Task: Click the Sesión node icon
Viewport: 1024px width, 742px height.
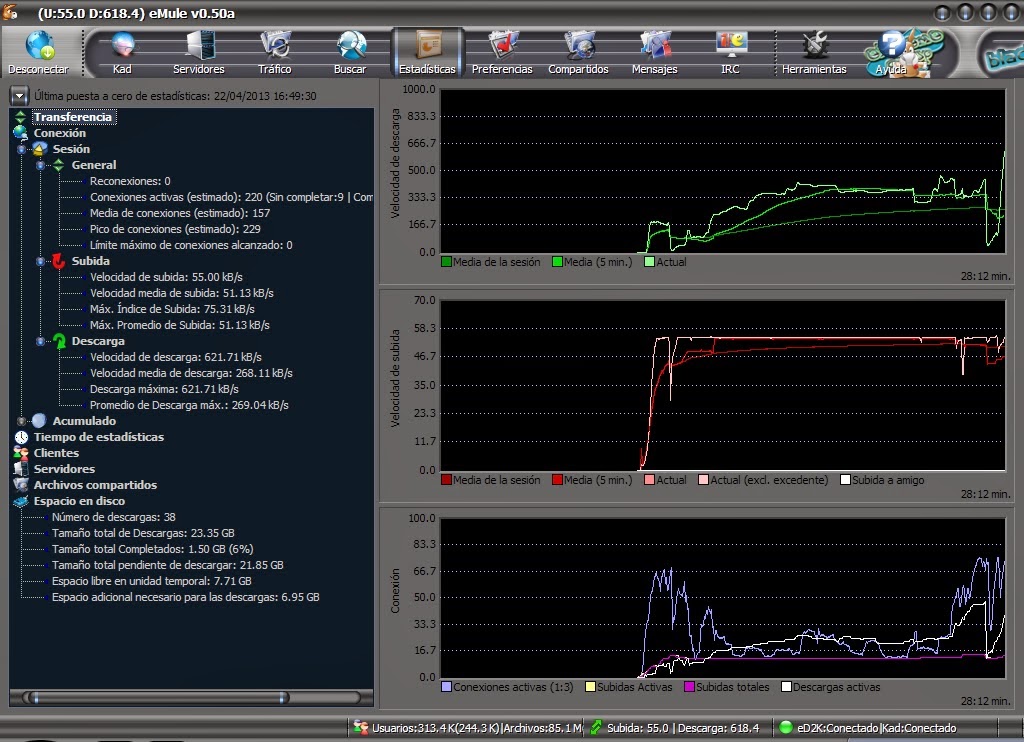Action: [40, 149]
